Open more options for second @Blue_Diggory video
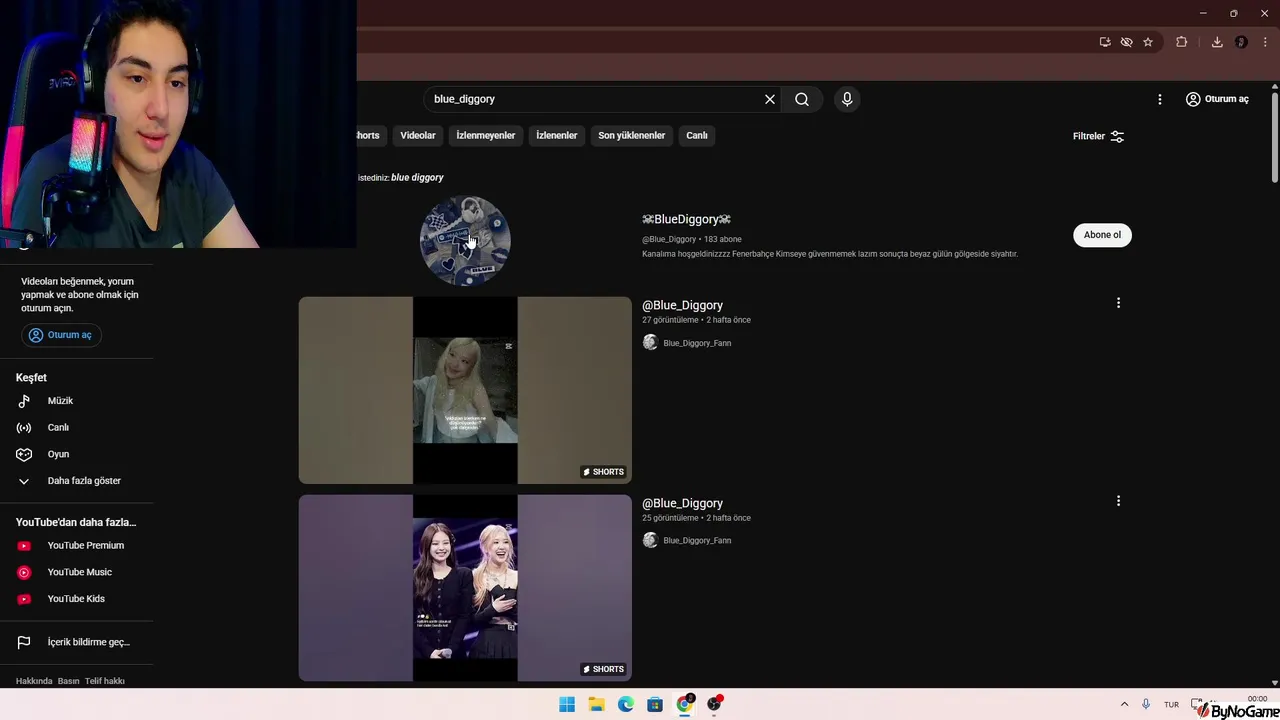 (1118, 501)
